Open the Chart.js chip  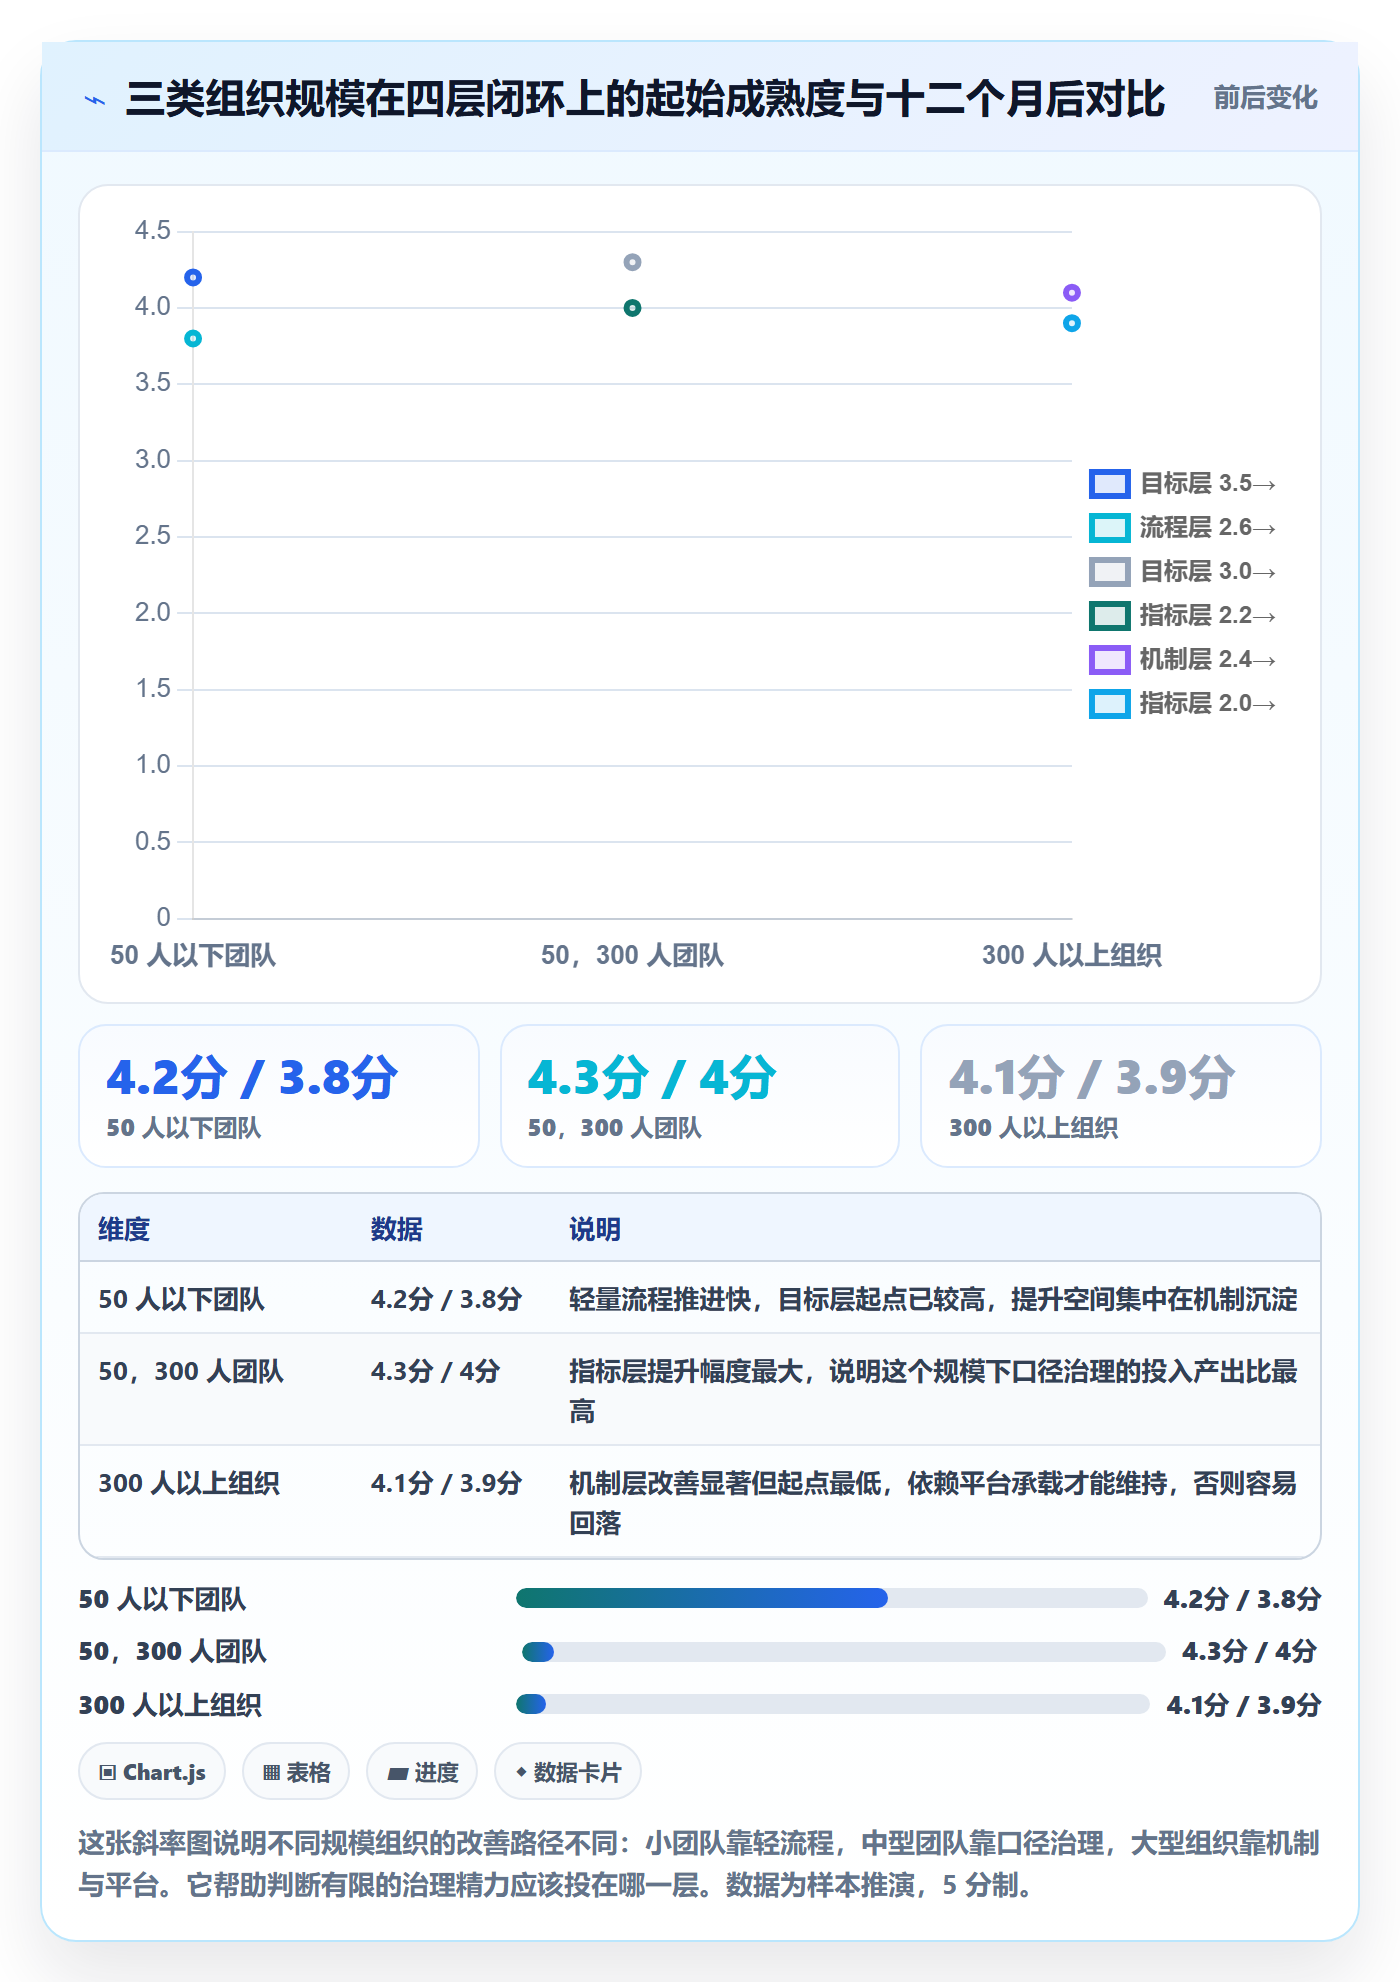152,1772
